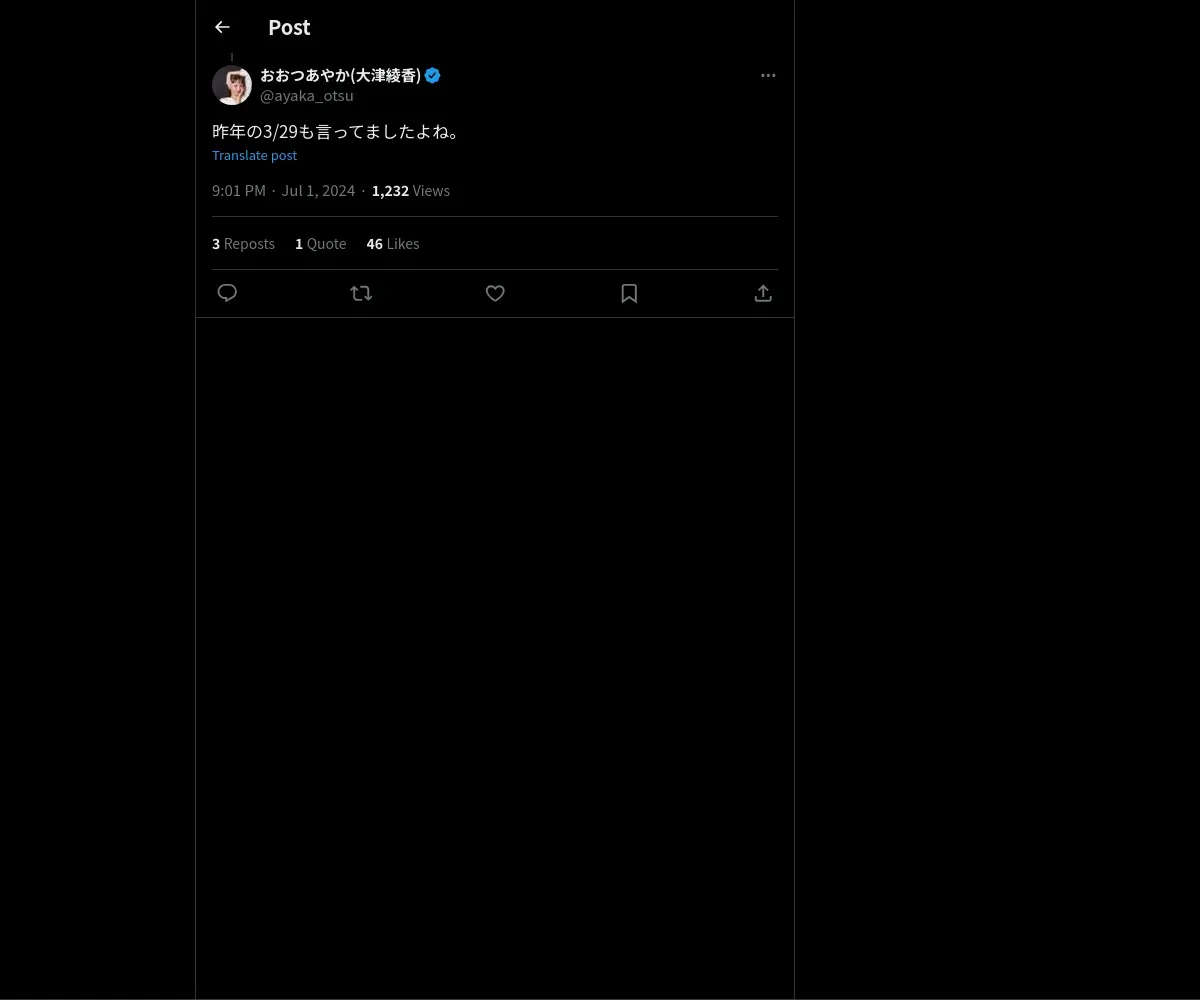Viewport: 1200px width, 1000px height.
Task: Open the share icon menu
Action: [763, 293]
